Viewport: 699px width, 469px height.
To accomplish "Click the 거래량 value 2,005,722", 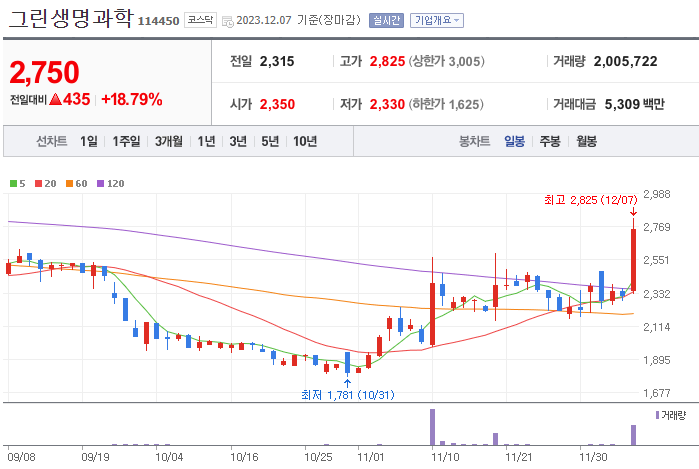I will (625, 62).
